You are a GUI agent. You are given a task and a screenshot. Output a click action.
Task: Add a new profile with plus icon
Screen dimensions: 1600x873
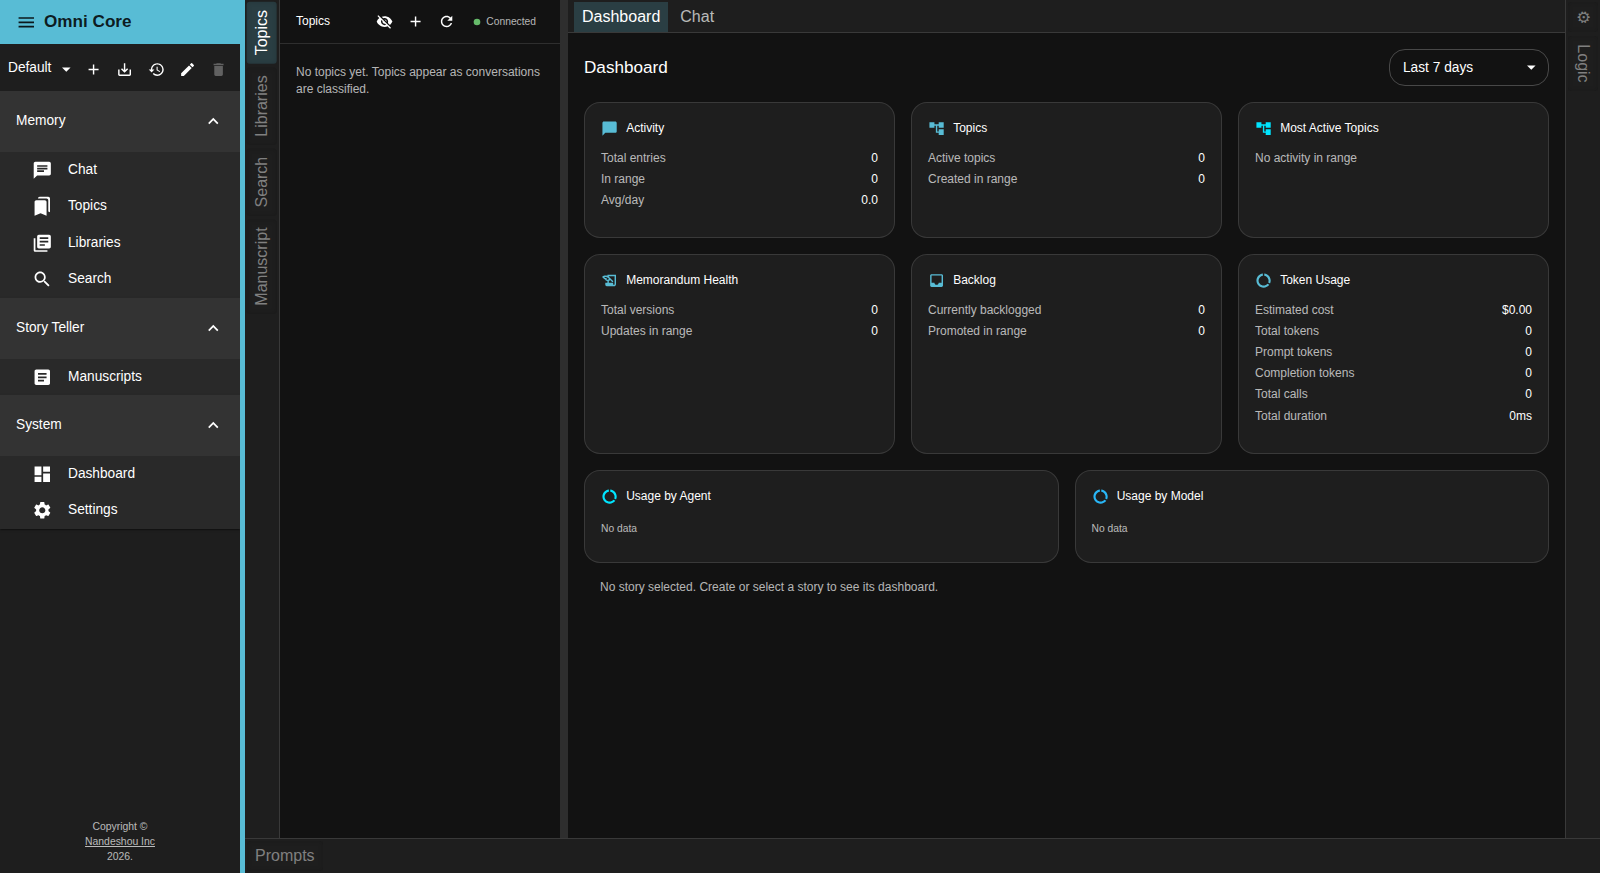tap(93, 69)
